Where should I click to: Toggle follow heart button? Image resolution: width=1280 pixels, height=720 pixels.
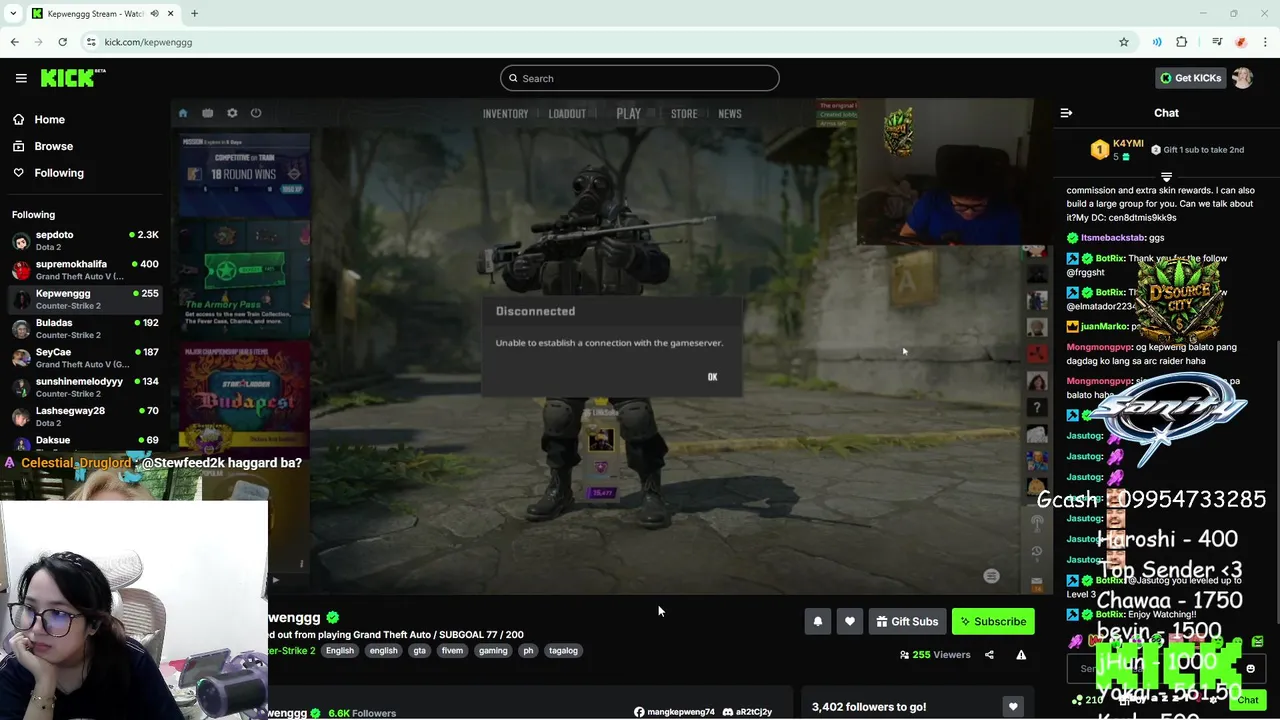(849, 621)
